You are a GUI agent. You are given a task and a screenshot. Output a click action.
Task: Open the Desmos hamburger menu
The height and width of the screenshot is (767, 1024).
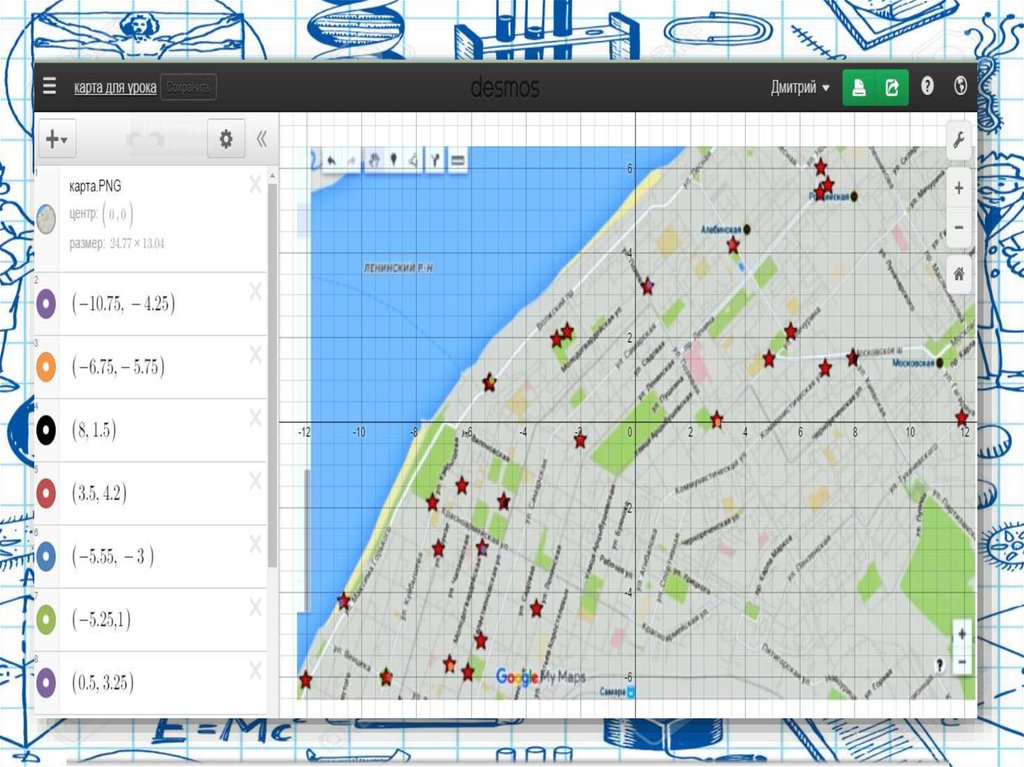tap(50, 86)
